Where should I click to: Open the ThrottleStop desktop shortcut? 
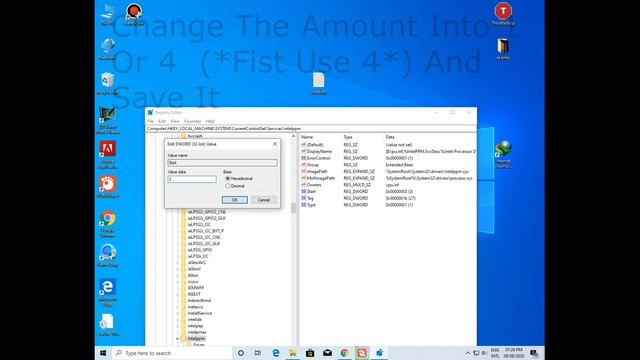pyautogui.click(x=503, y=14)
